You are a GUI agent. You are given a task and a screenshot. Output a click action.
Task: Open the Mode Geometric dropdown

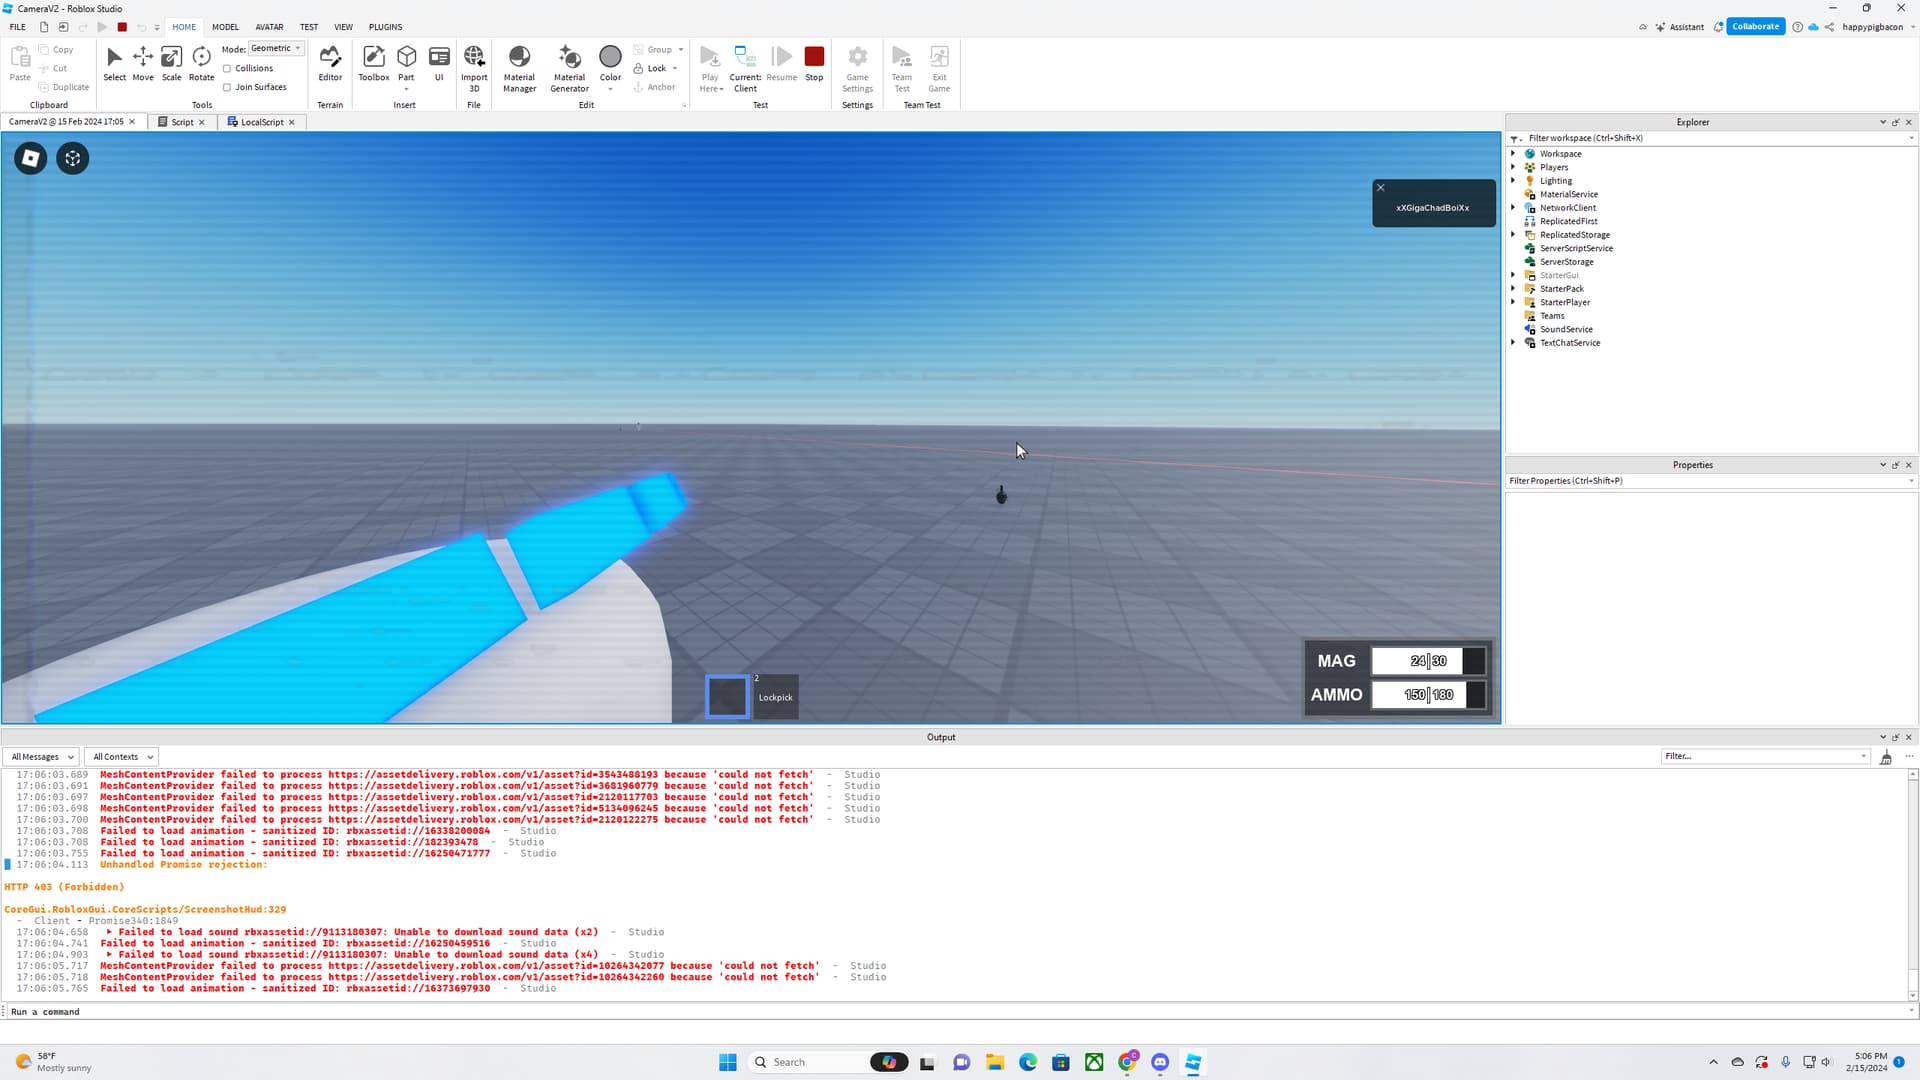pyautogui.click(x=276, y=48)
